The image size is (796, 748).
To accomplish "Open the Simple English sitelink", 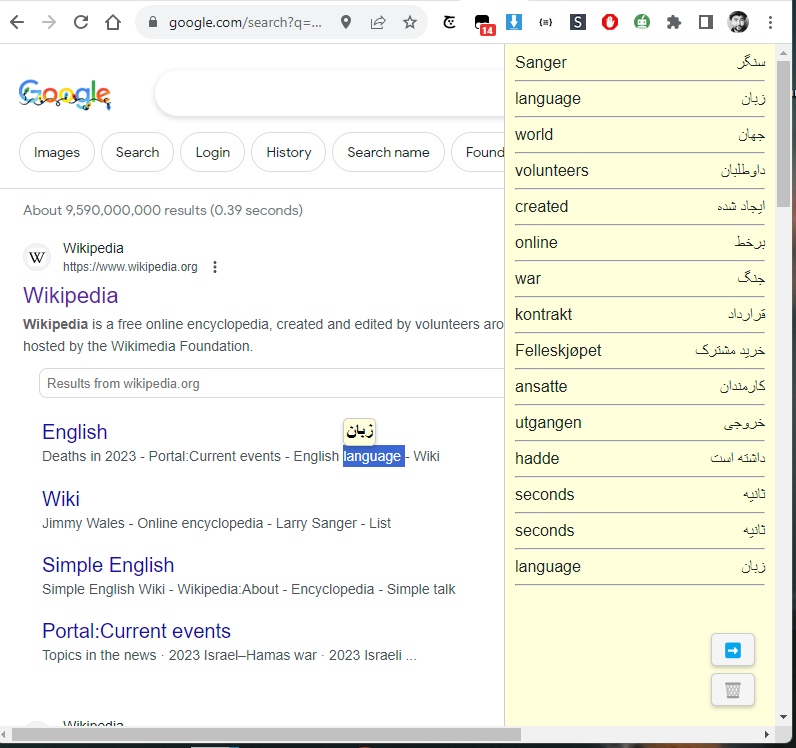I will (x=108, y=565).
